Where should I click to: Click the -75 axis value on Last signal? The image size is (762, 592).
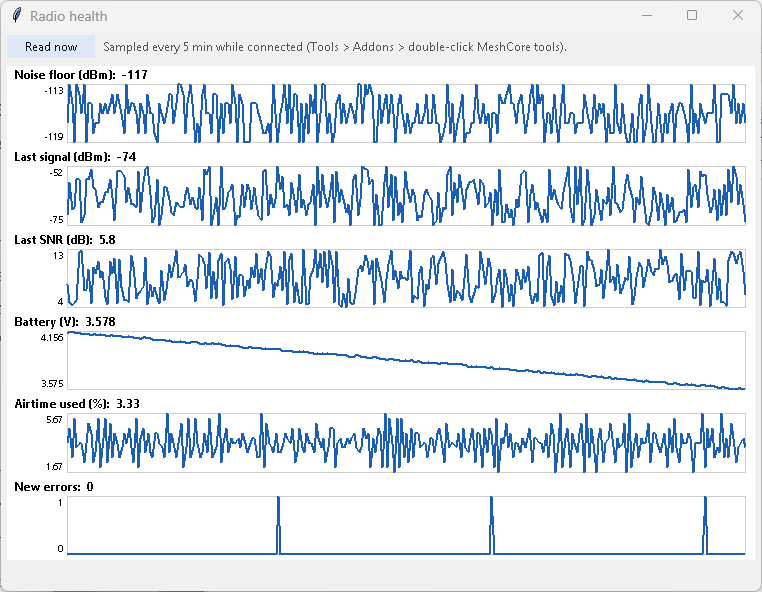pos(56,219)
